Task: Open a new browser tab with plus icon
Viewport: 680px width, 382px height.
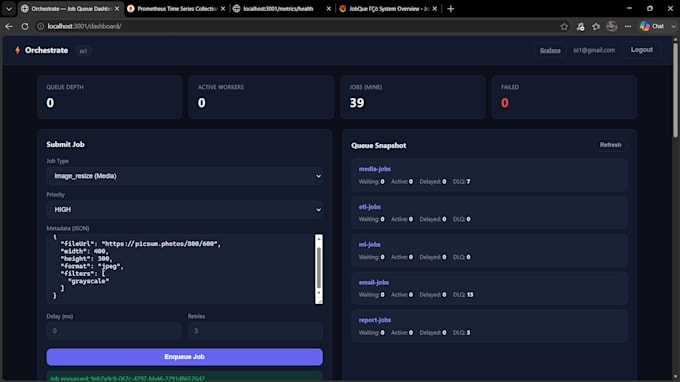Action: coord(451,9)
